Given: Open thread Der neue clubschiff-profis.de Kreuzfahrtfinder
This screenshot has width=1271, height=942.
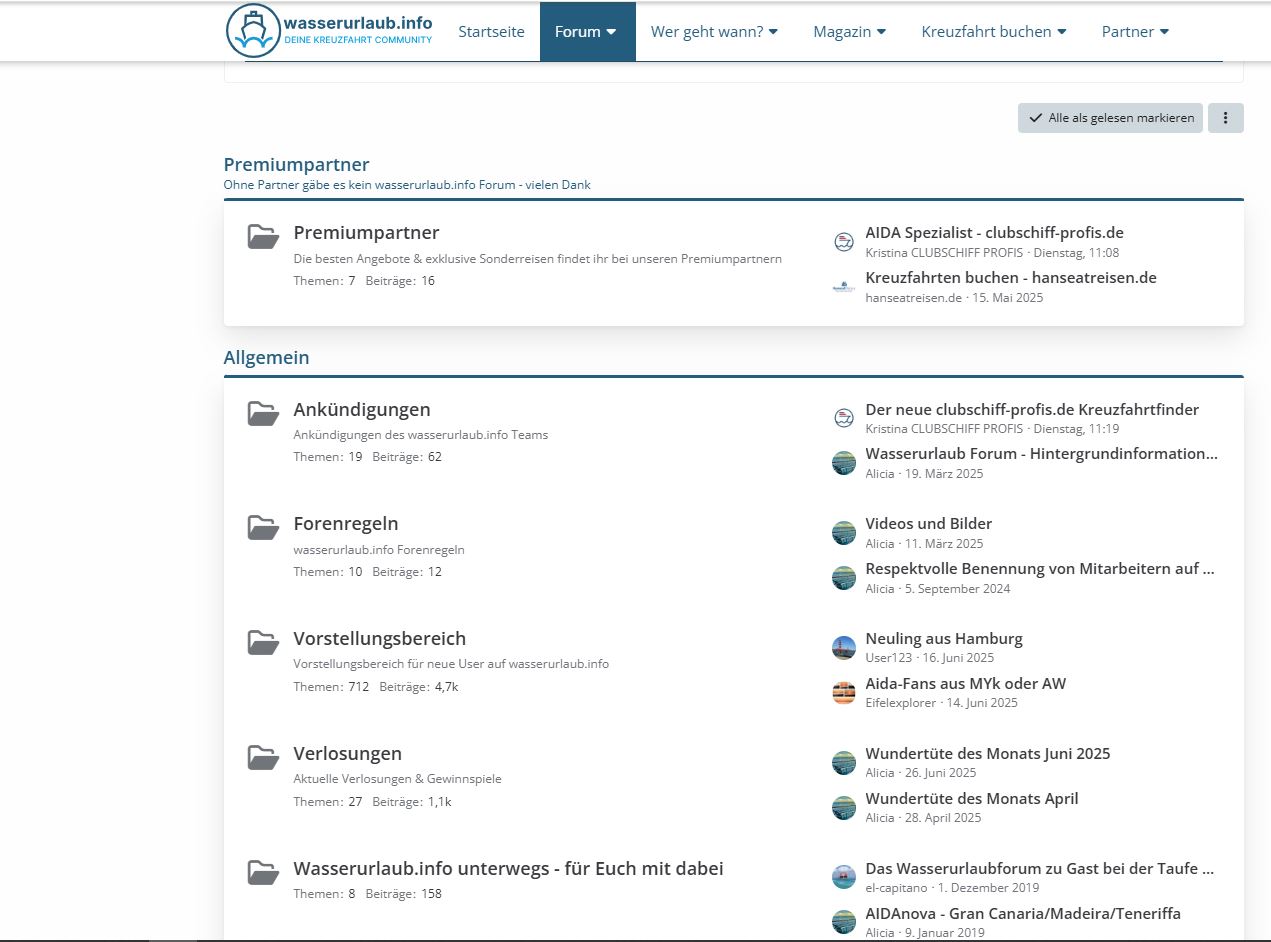Looking at the screenshot, I should click(1032, 409).
